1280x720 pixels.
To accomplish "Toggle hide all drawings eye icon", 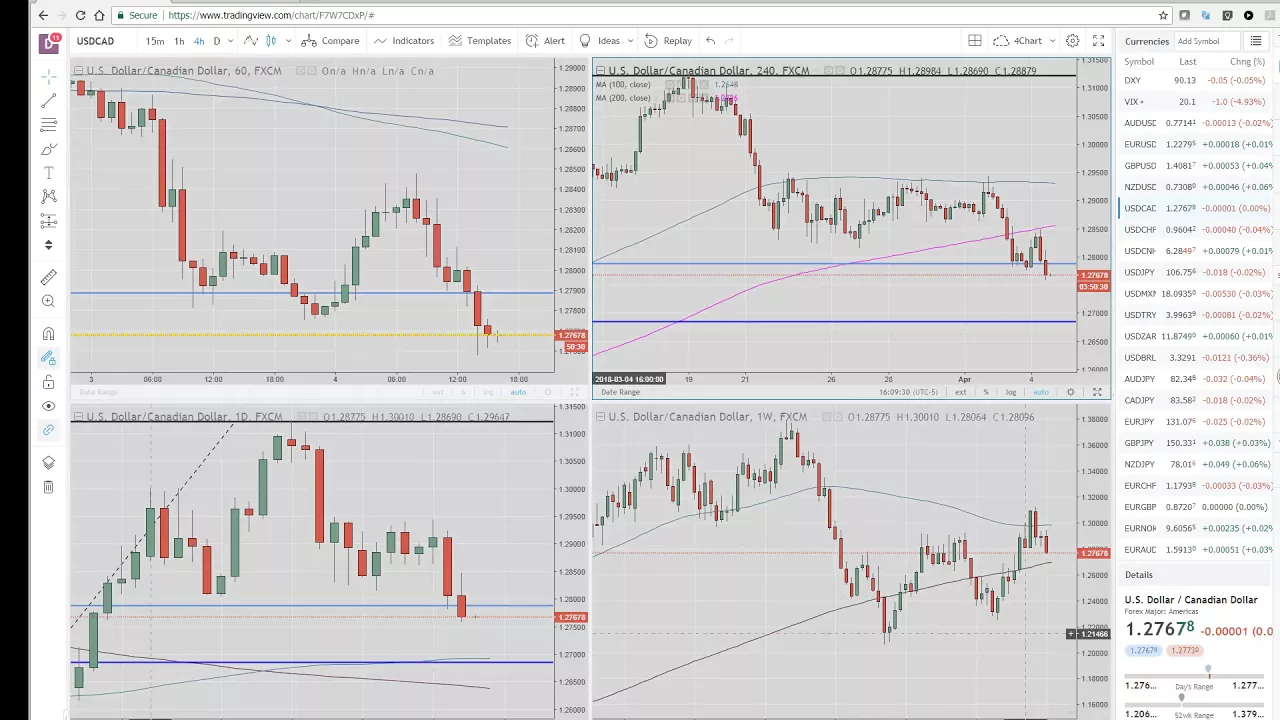I will (48, 406).
